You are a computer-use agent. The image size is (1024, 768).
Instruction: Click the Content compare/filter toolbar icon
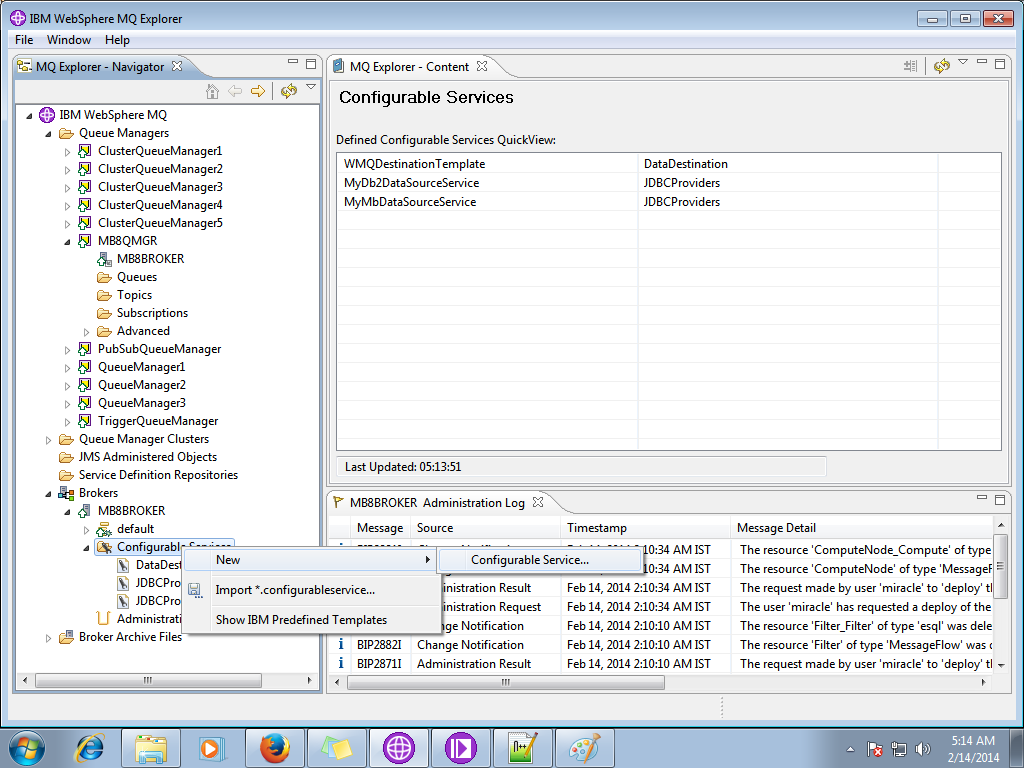tap(910, 66)
